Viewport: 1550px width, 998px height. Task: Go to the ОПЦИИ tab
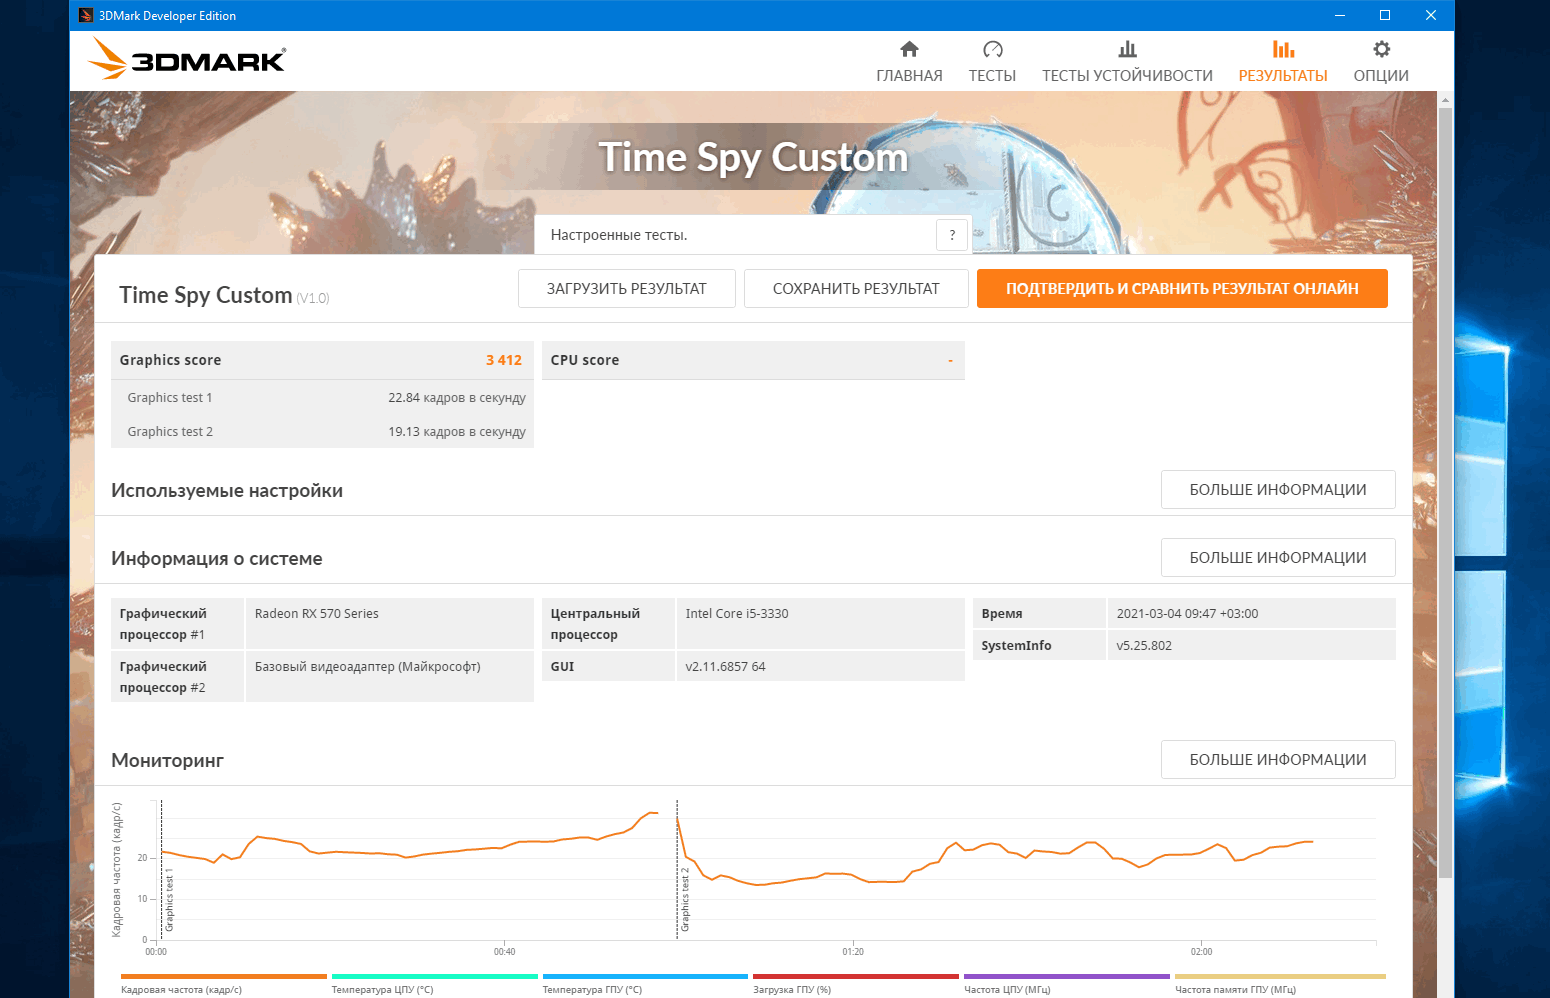[1381, 76]
